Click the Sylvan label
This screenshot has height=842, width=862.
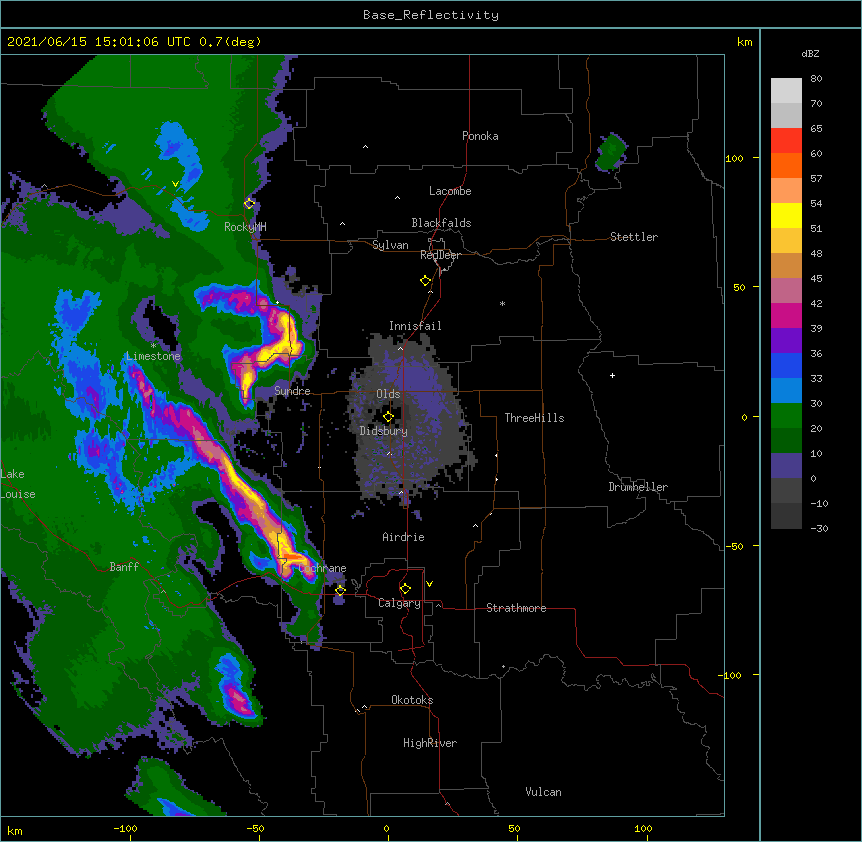click(x=390, y=245)
